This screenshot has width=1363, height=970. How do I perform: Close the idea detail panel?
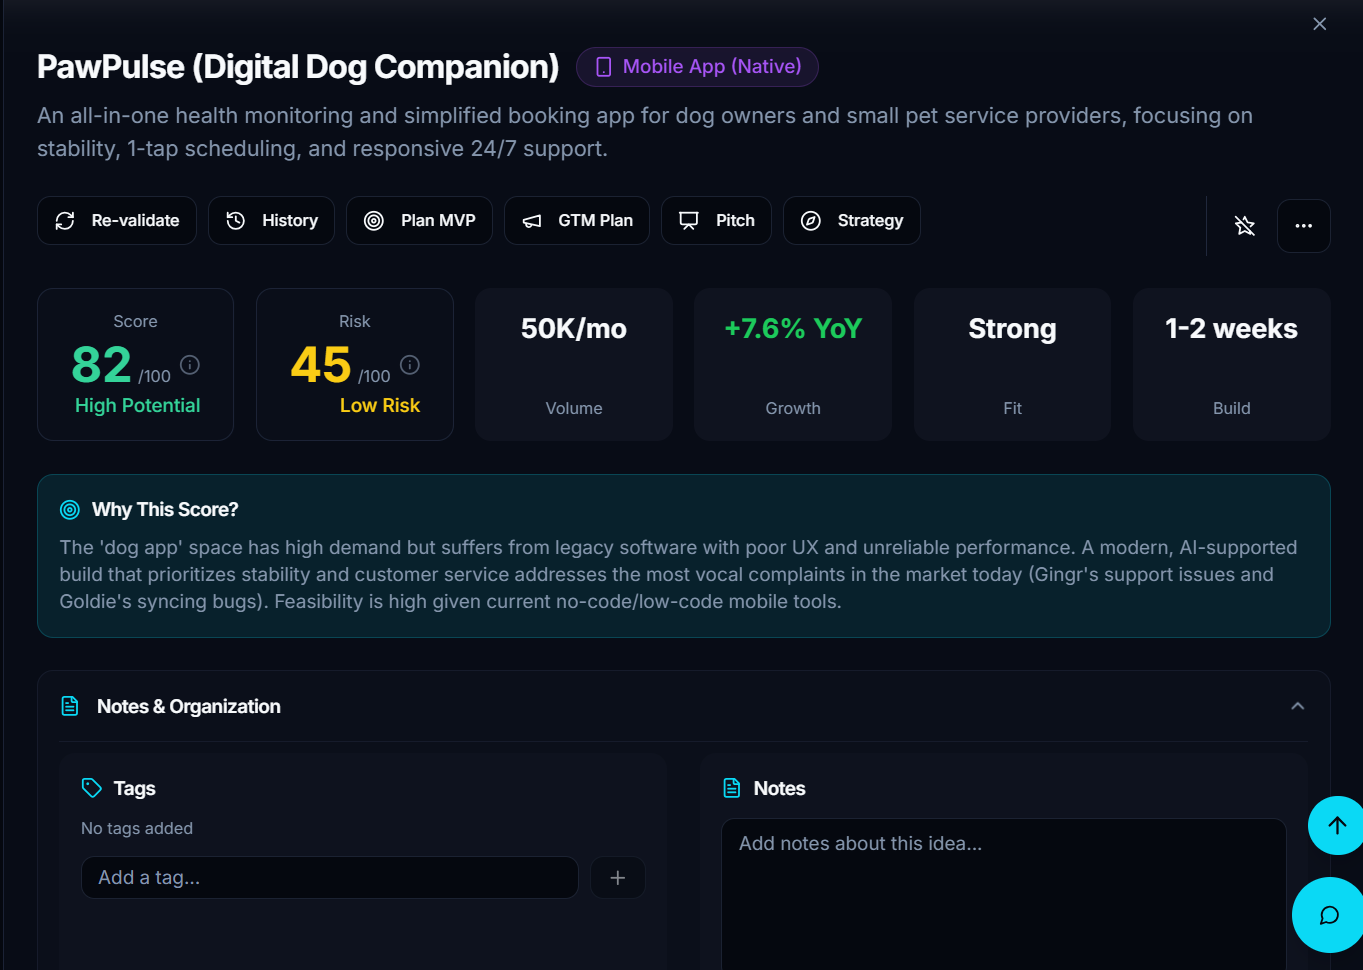tap(1319, 24)
